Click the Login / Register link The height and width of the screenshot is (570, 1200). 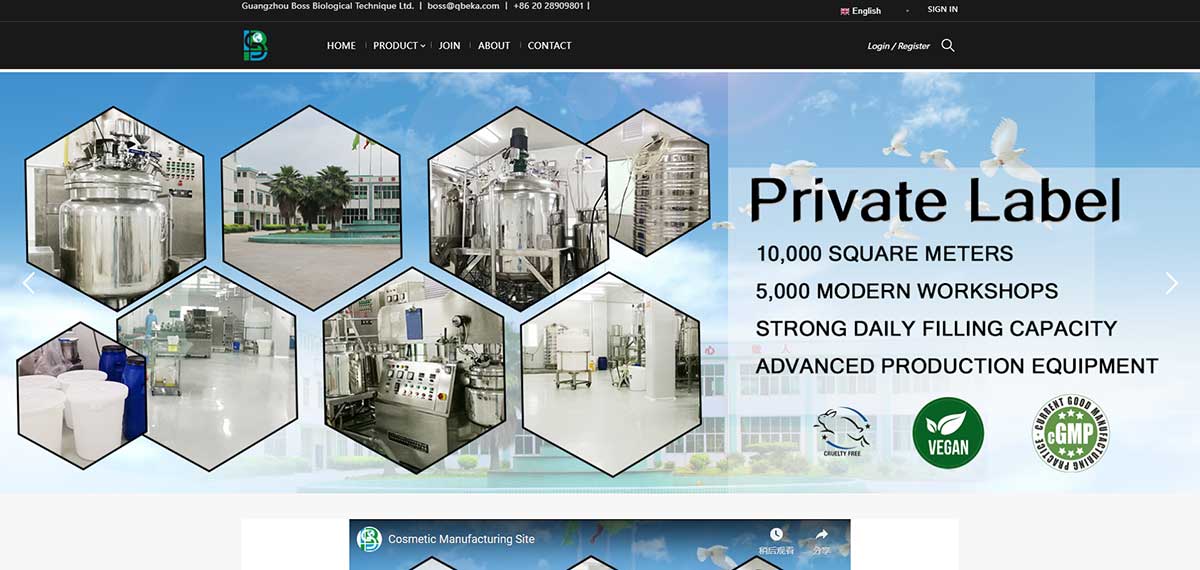click(x=898, y=46)
